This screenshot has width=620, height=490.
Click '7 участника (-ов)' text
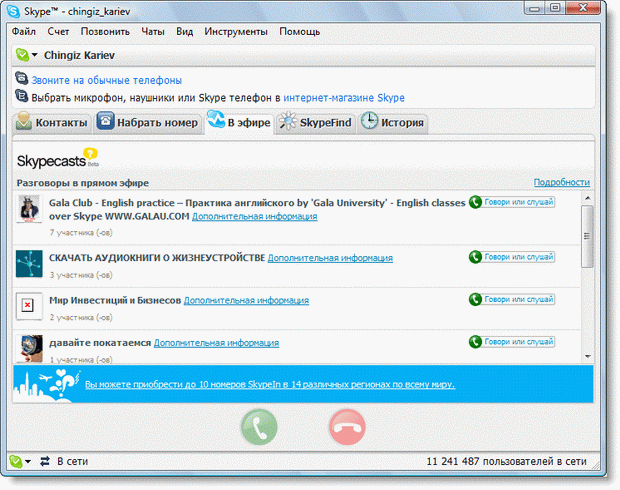coord(81,233)
